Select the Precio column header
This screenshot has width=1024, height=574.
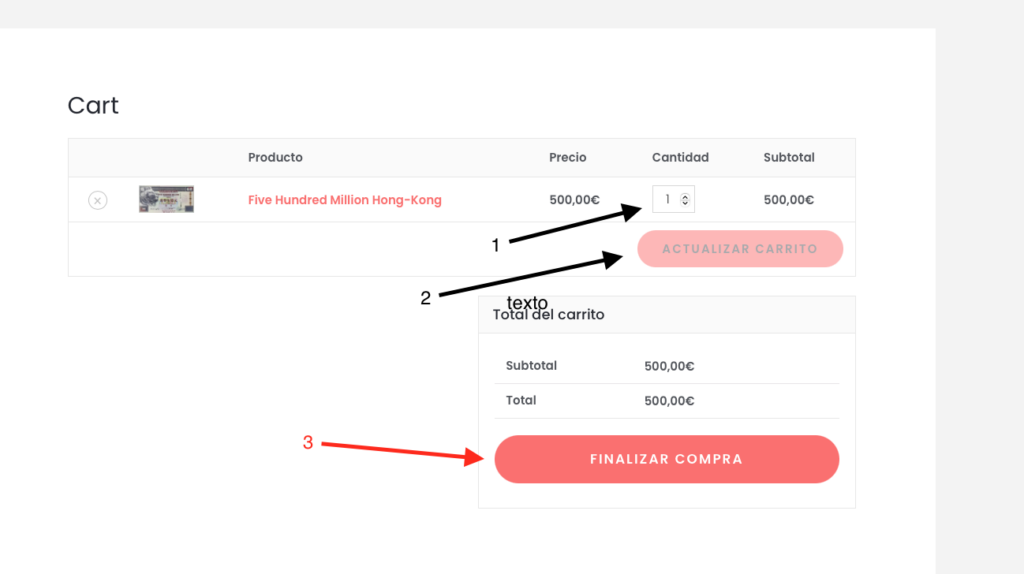pos(567,157)
